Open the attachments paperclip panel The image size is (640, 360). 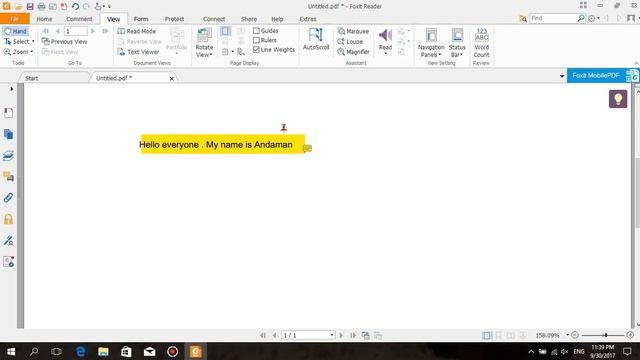pyautogui.click(x=8, y=198)
